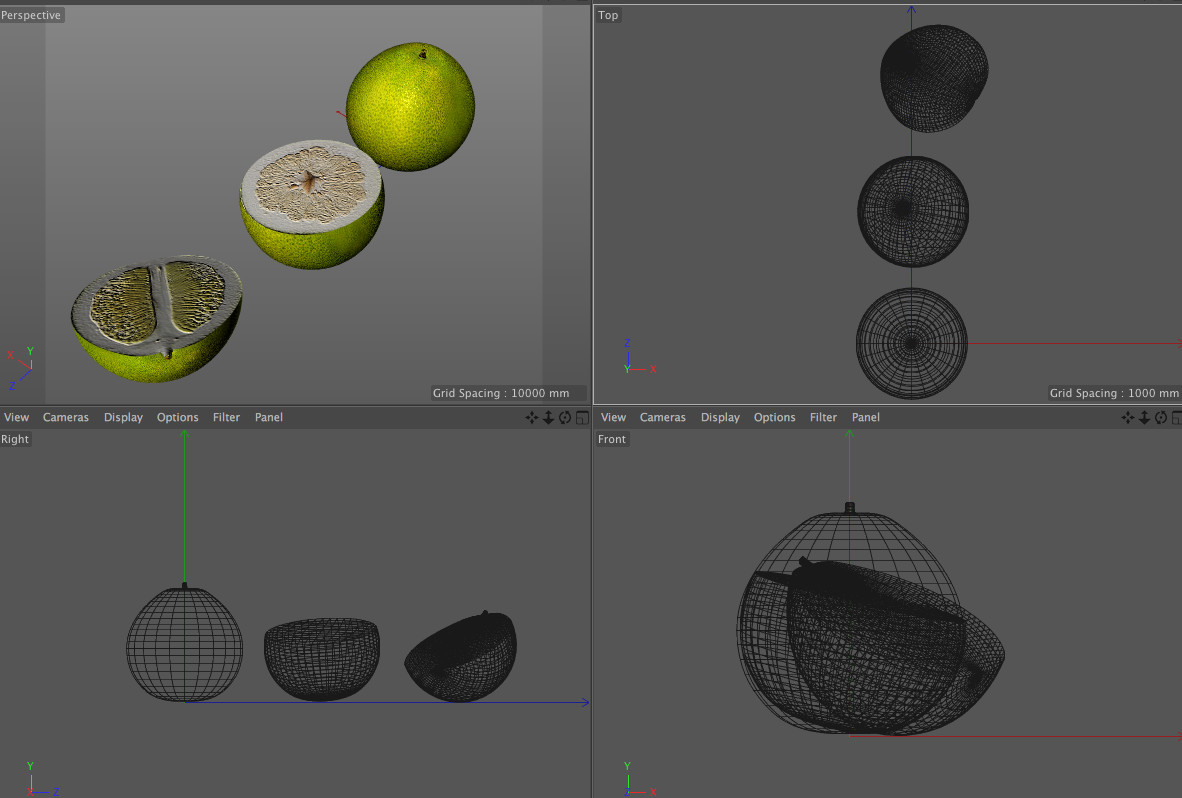1182x798 pixels.
Task: Open the Cameras menu of the Right viewport
Action: (66, 417)
